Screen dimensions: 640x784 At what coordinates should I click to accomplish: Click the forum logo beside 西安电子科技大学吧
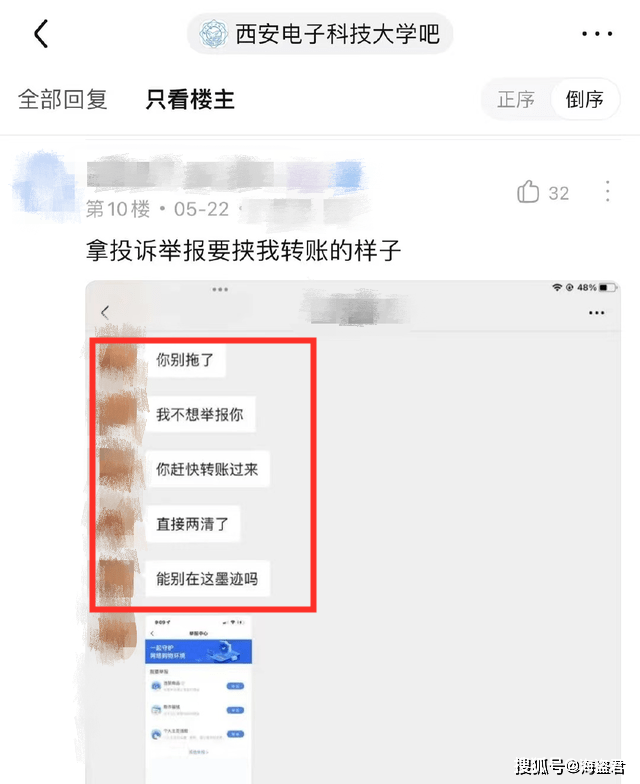pyautogui.click(x=214, y=34)
